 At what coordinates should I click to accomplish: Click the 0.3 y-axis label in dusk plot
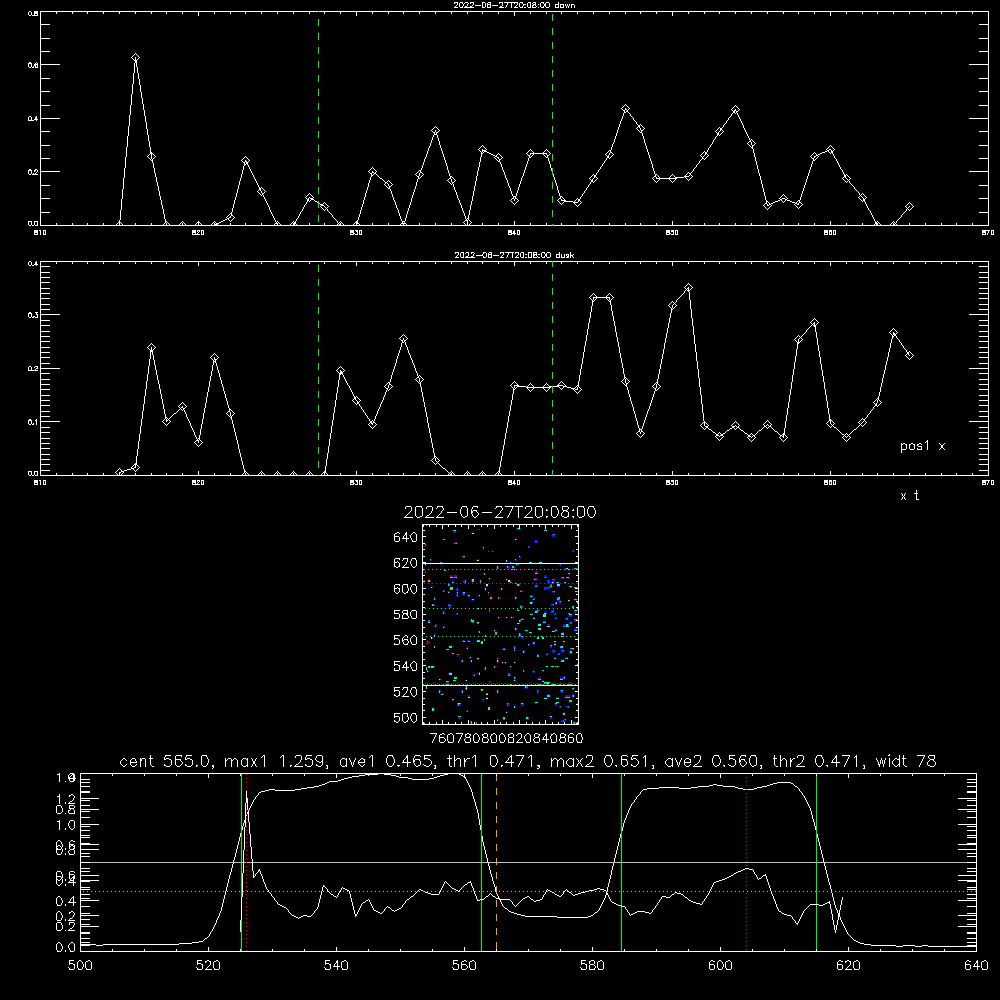pyautogui.click(x=33, y=315)
